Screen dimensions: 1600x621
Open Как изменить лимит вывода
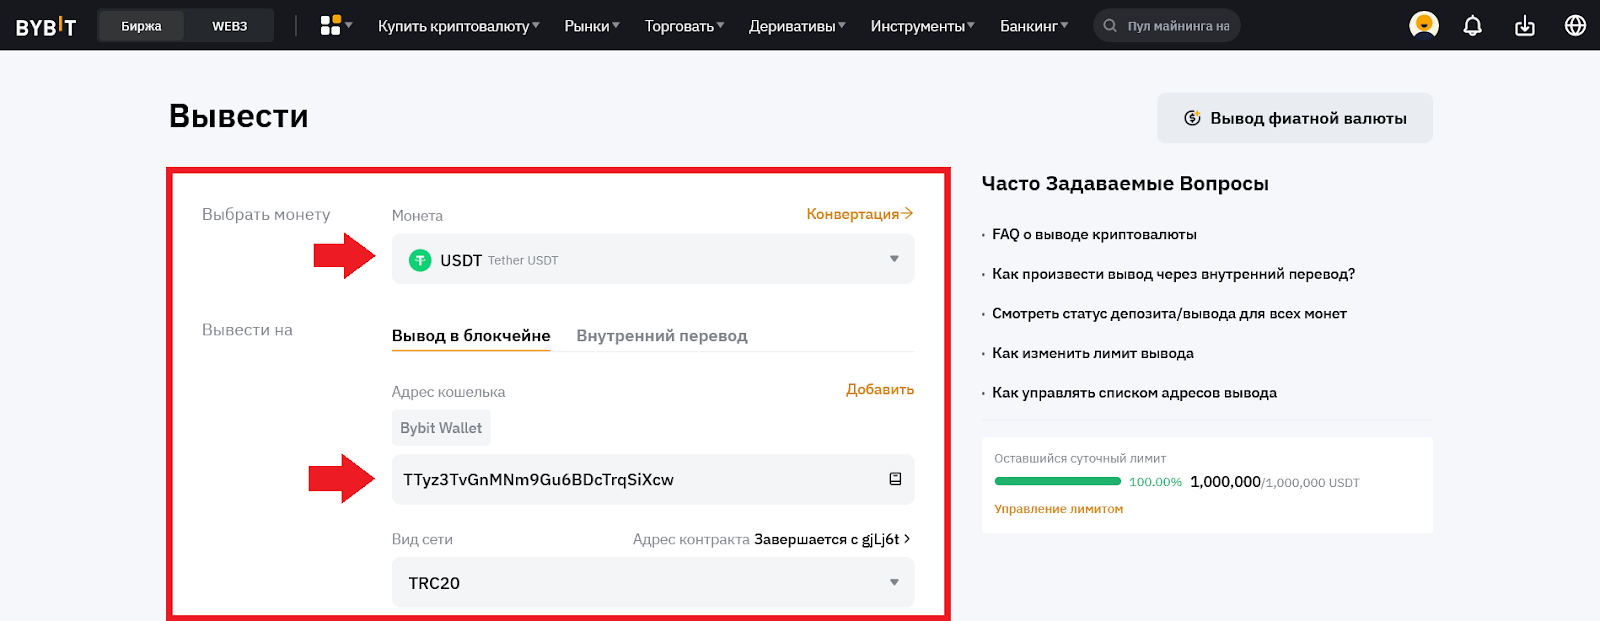[x=1093, y=353]
